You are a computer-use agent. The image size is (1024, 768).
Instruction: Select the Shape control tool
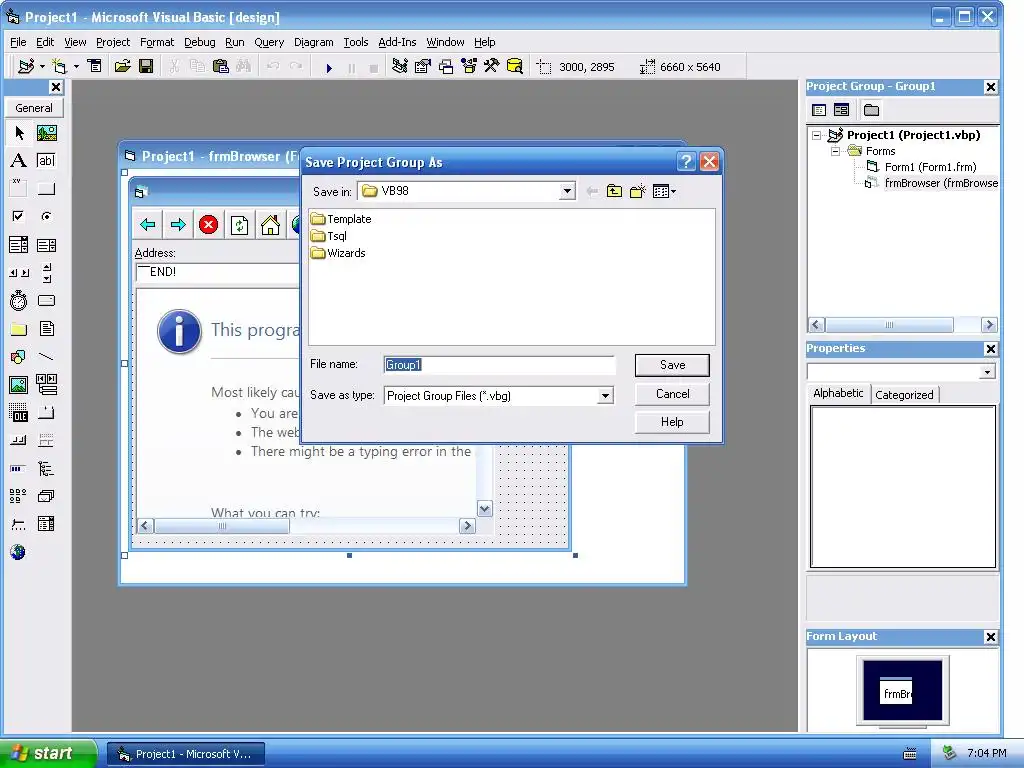click(x=19, y=357)
